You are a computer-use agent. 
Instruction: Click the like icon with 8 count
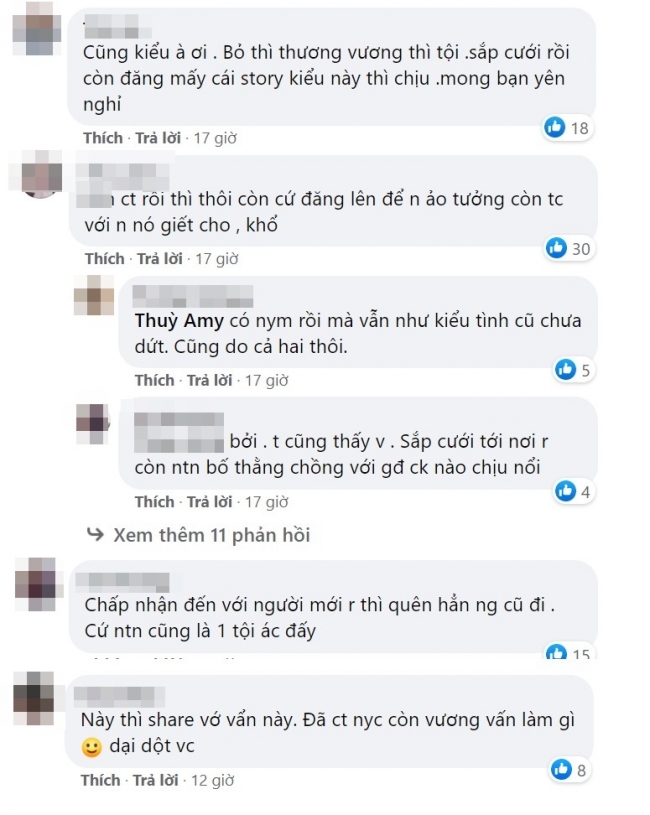[561, 769]
